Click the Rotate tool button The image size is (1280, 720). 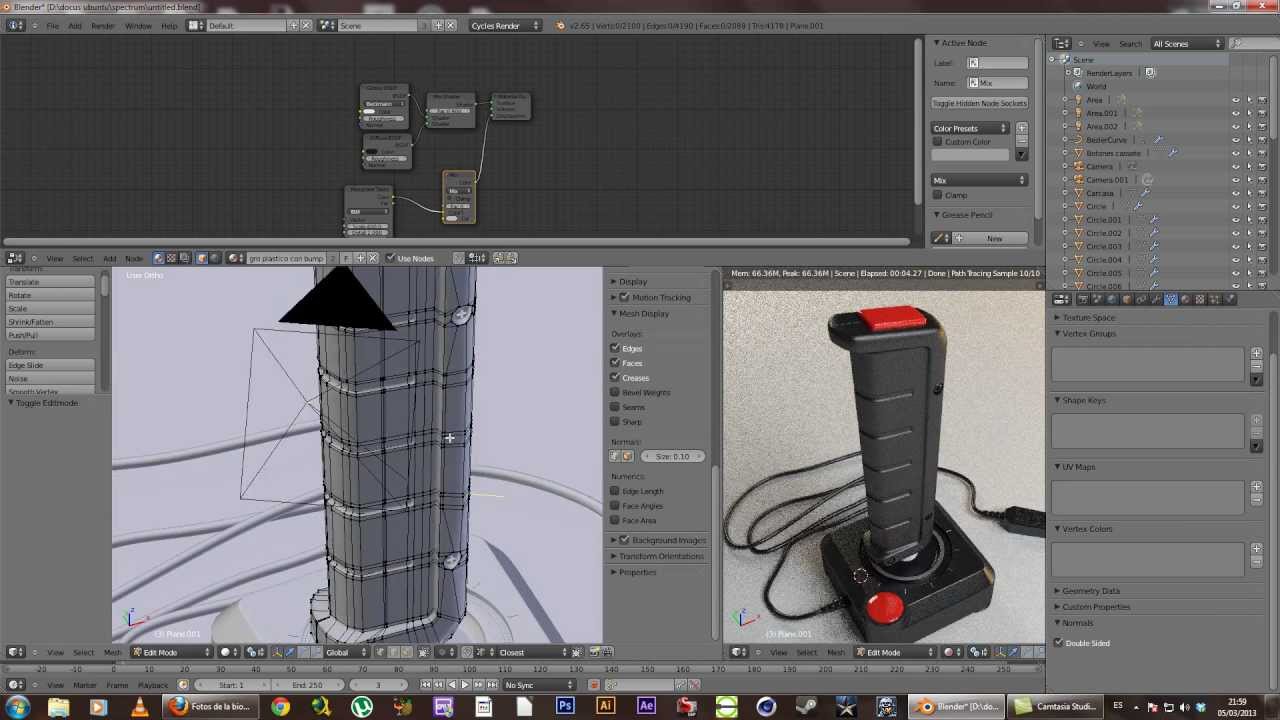[50, 295]
